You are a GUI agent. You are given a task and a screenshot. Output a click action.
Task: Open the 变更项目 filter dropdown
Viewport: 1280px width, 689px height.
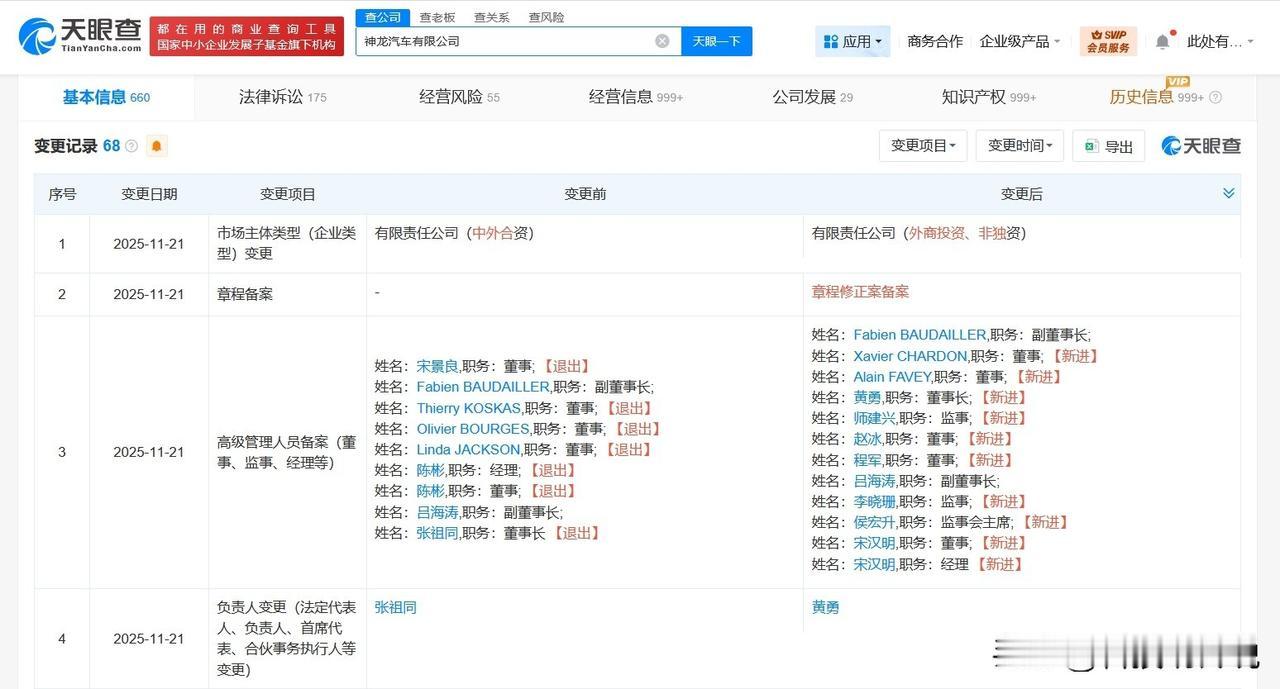pos(923,146)
